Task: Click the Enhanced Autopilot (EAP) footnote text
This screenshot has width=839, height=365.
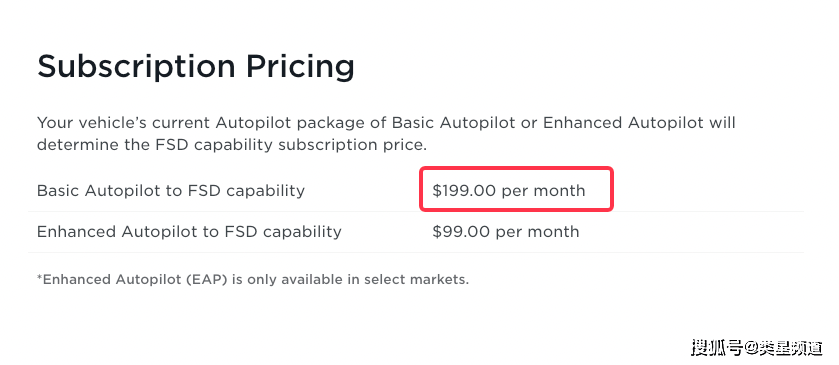Action: (x=253, y=279)
